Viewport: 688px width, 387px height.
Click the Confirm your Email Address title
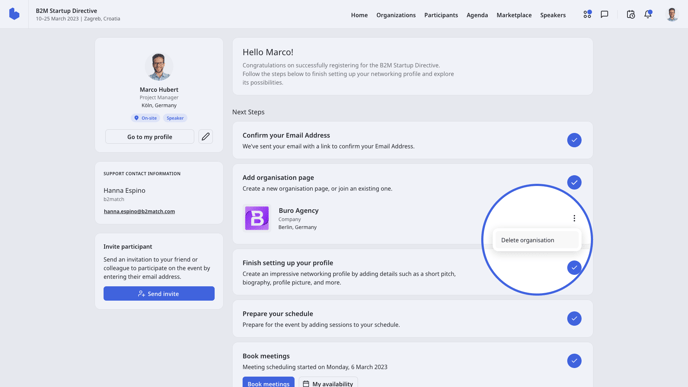pos(286,135)
